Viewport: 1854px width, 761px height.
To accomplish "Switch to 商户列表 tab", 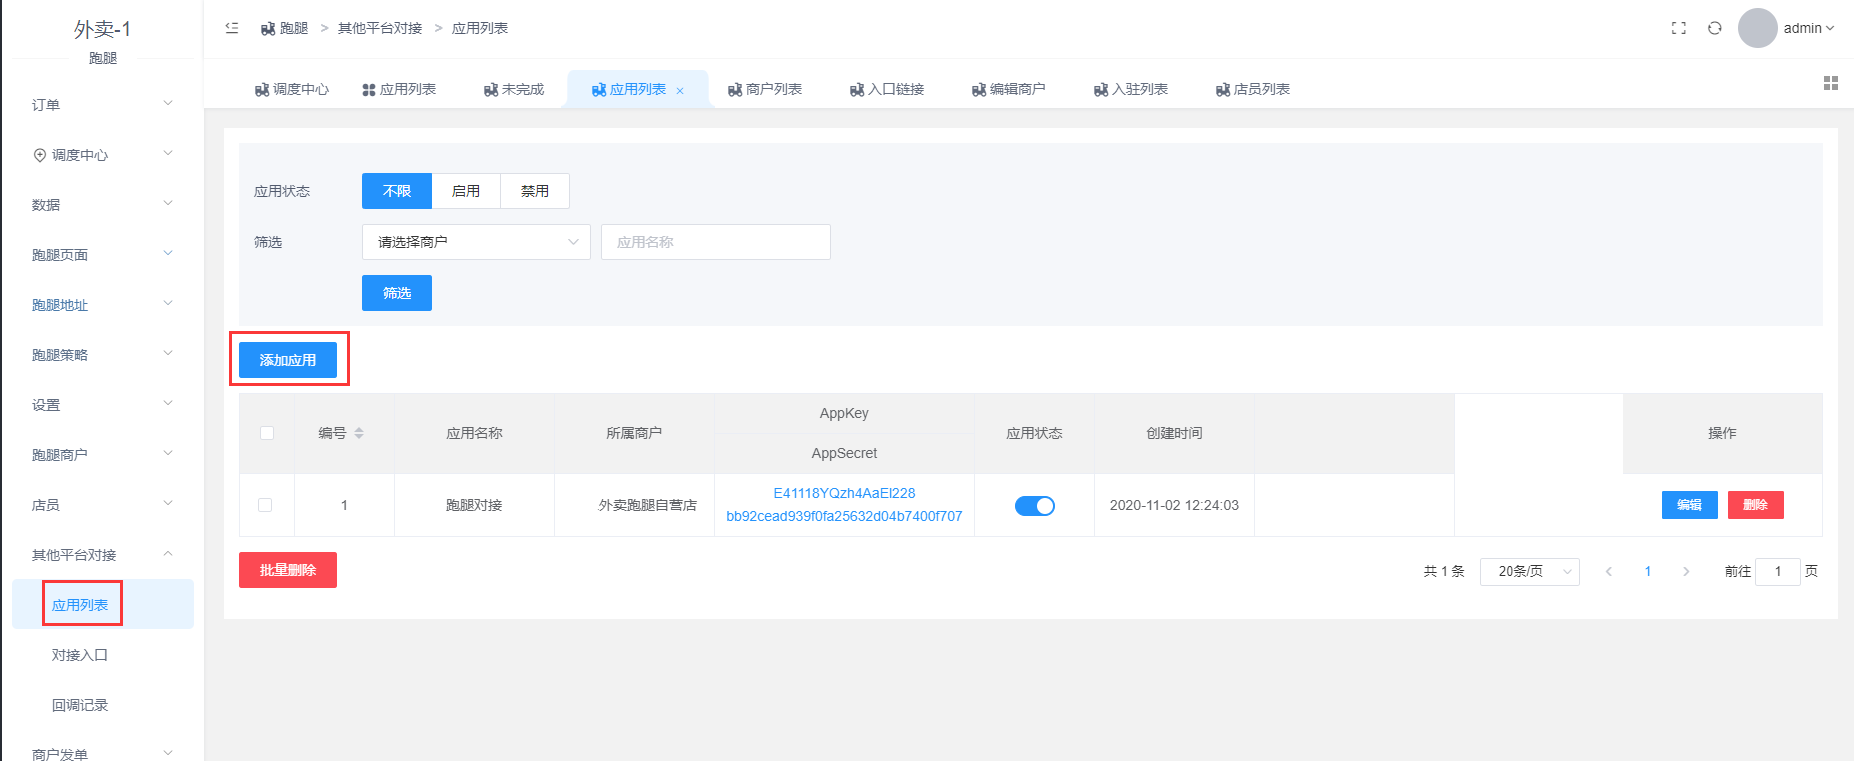I will 765,89.
